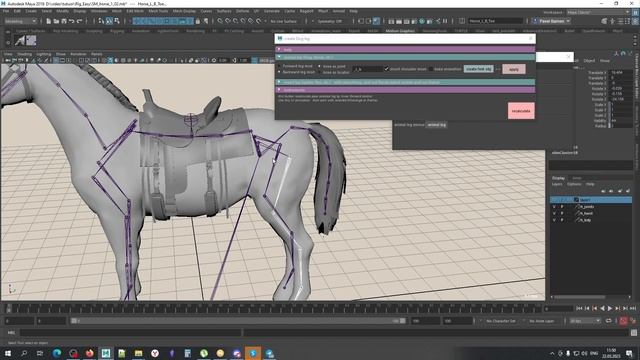
Task: Click the selection lock icon on the status line
Action: point(198,21)
